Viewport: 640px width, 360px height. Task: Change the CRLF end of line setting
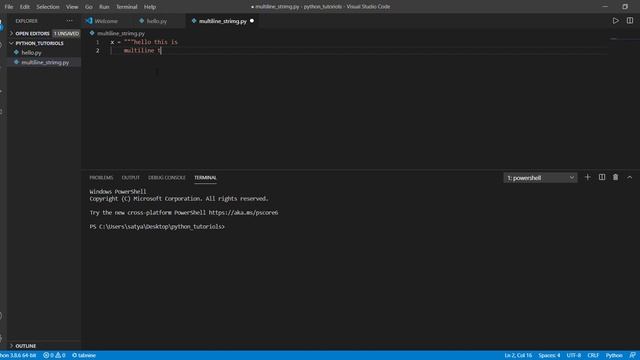coord(593,356)
